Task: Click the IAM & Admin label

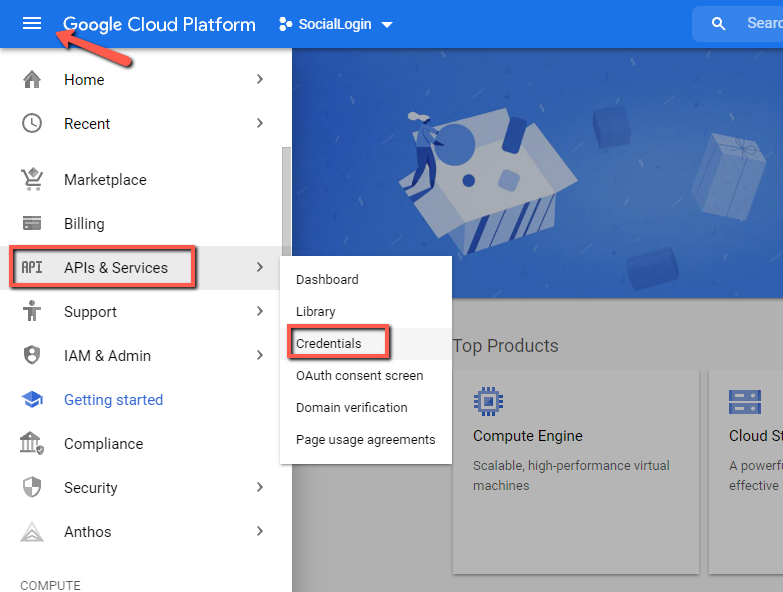Action: tap(107, 356)
